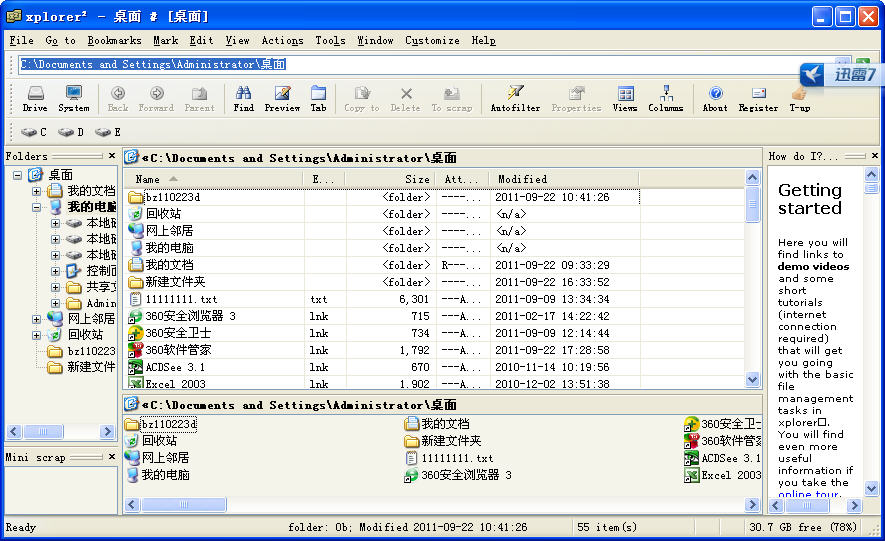Viewport: 885px width, 541px height.
Task: Select bz110223 folder in tree
Action: (82, 351)
